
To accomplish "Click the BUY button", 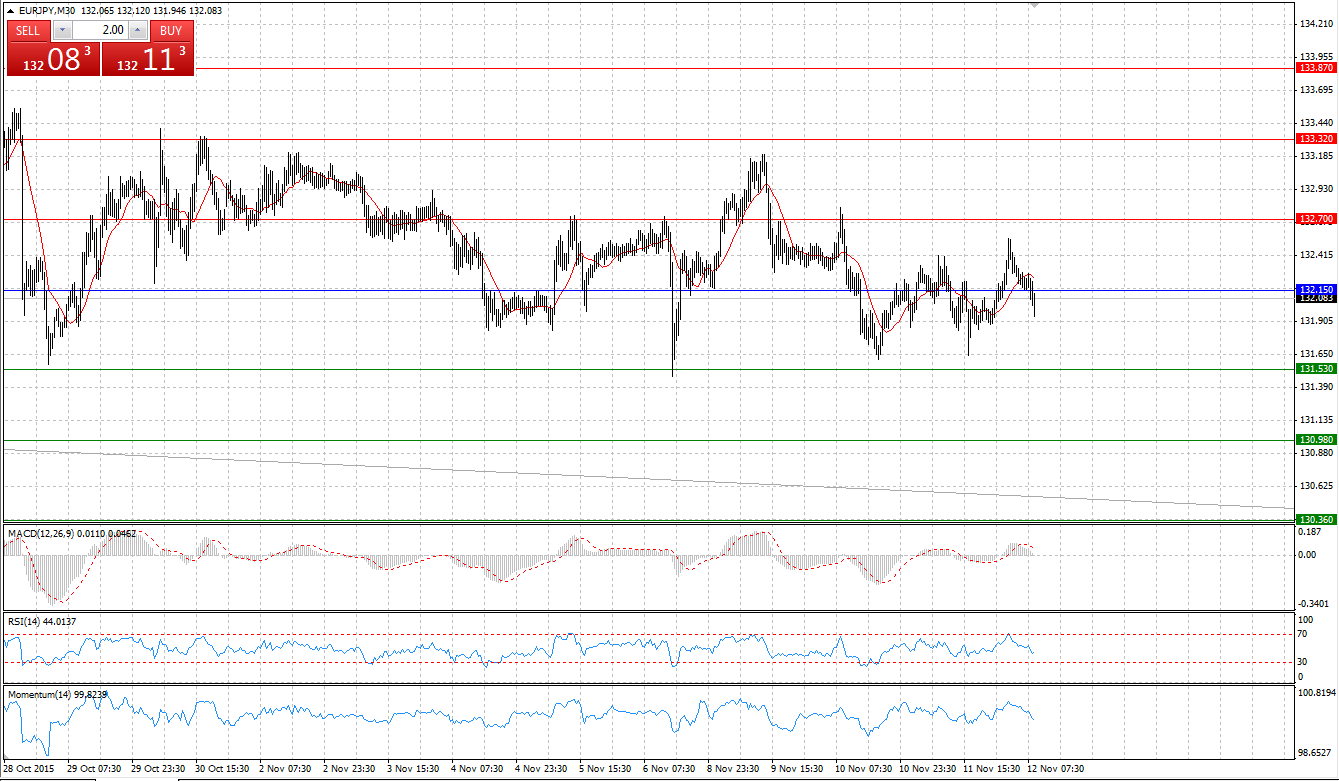I will pyautogui.click(x=171, y=30).
